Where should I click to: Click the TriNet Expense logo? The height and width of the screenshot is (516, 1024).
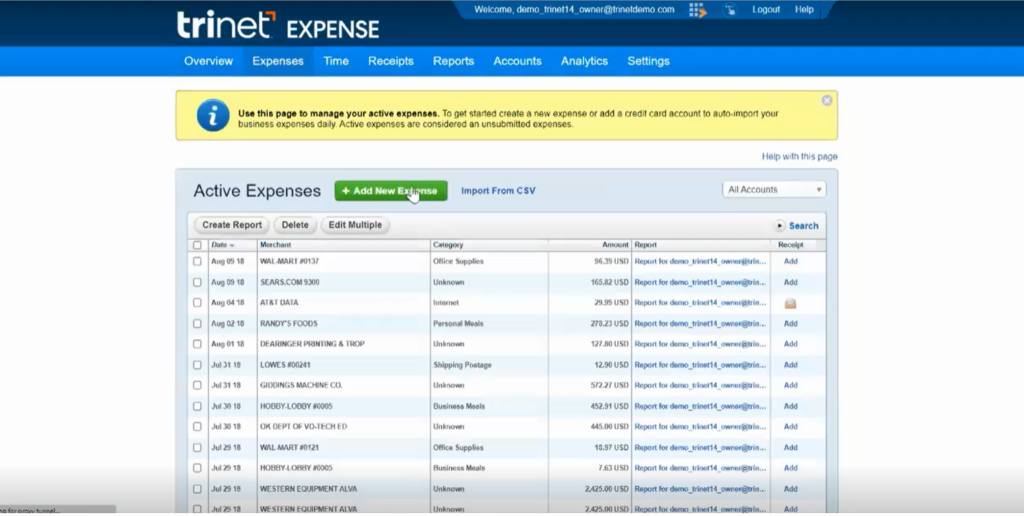click(x=278, y=25)
